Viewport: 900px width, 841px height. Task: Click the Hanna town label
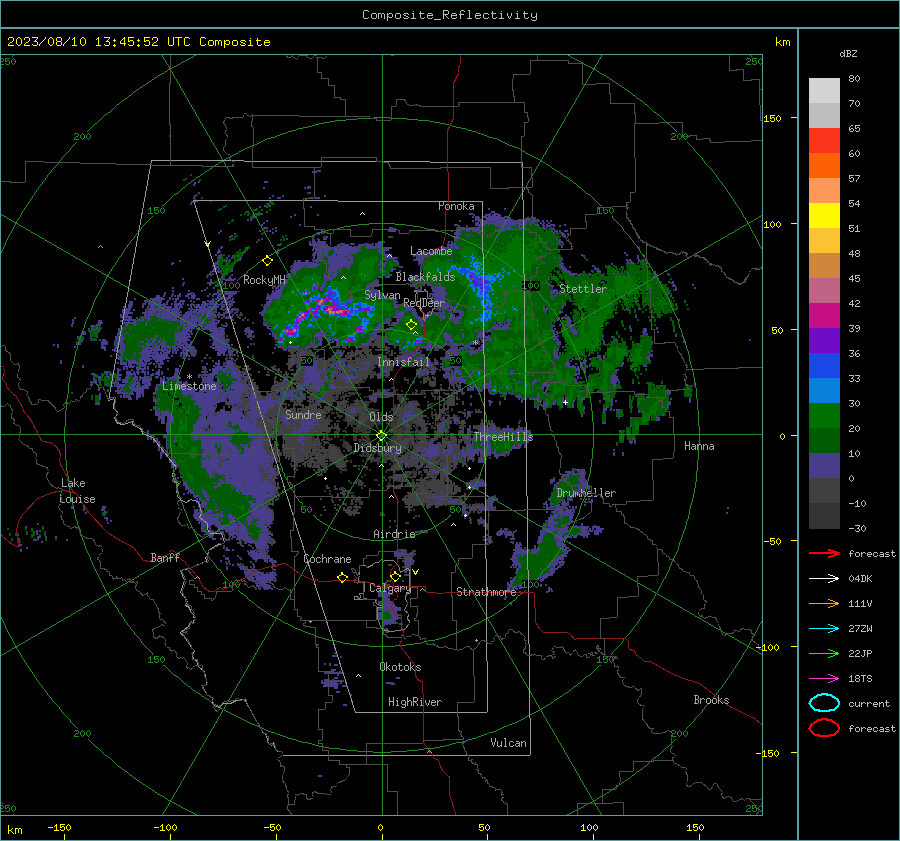699,446
